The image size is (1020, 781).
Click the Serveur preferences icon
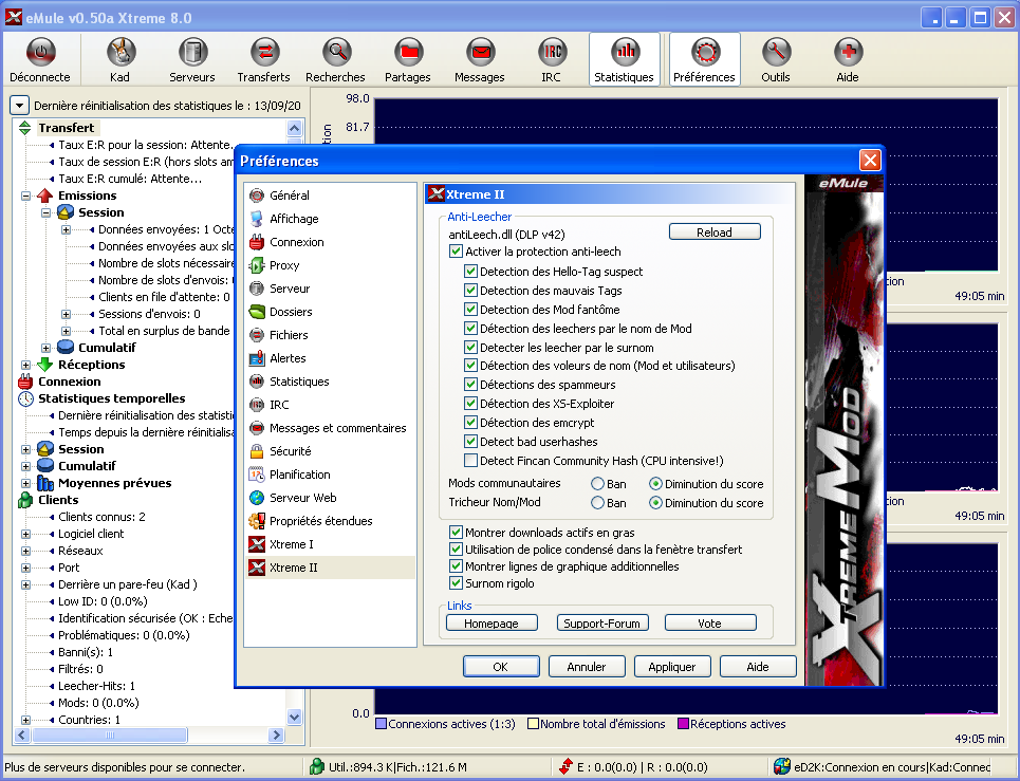coord(257,288)
